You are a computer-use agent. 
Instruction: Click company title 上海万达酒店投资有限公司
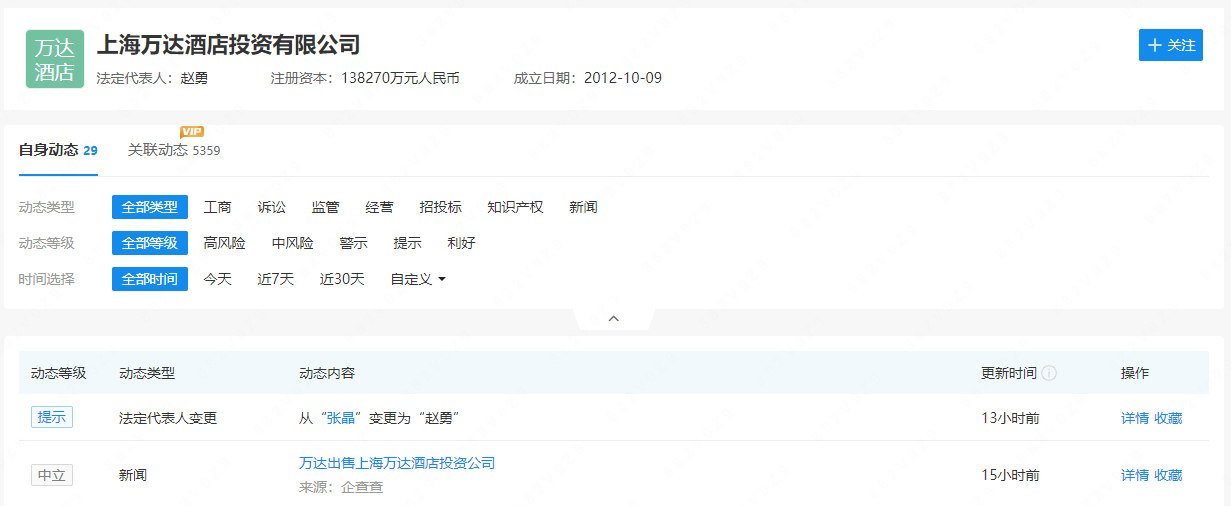228,44
